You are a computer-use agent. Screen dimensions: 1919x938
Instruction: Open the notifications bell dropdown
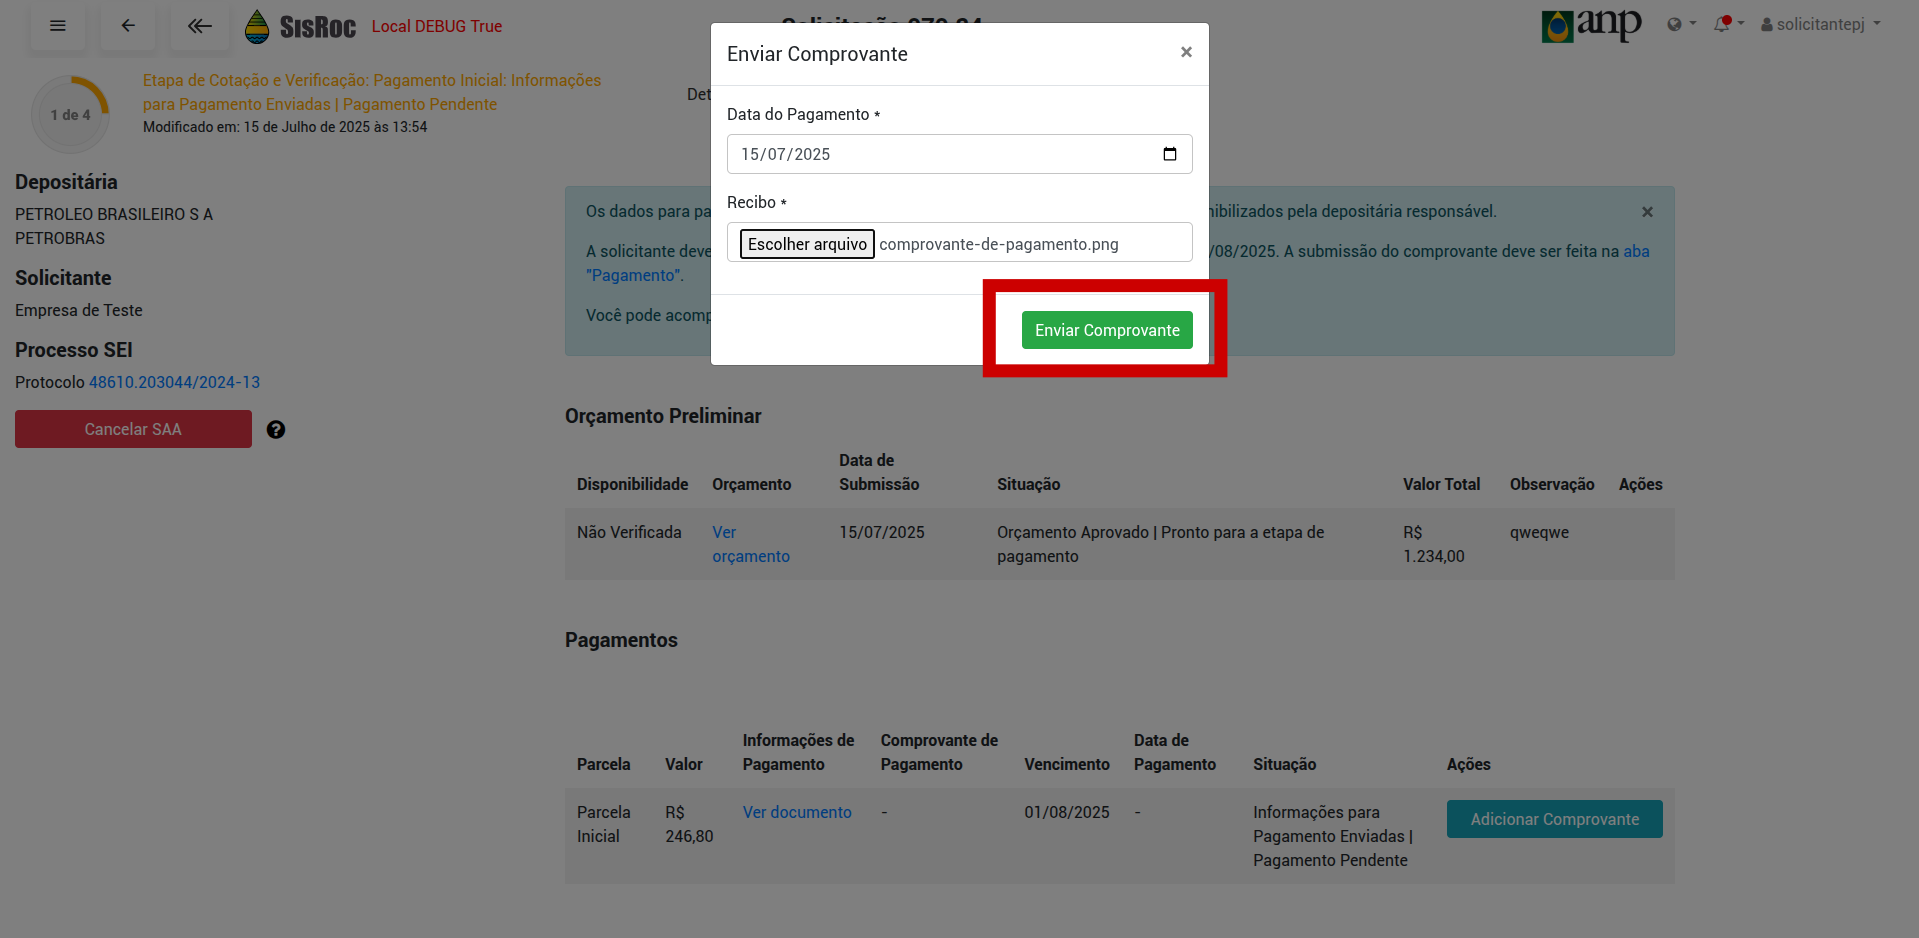(x=1727, y=24)
